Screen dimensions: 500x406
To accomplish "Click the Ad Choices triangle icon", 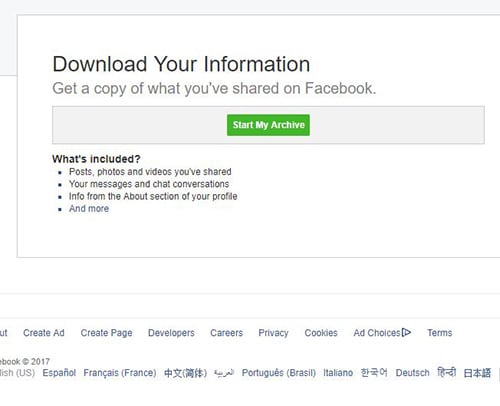I will [x=406, y=333].
